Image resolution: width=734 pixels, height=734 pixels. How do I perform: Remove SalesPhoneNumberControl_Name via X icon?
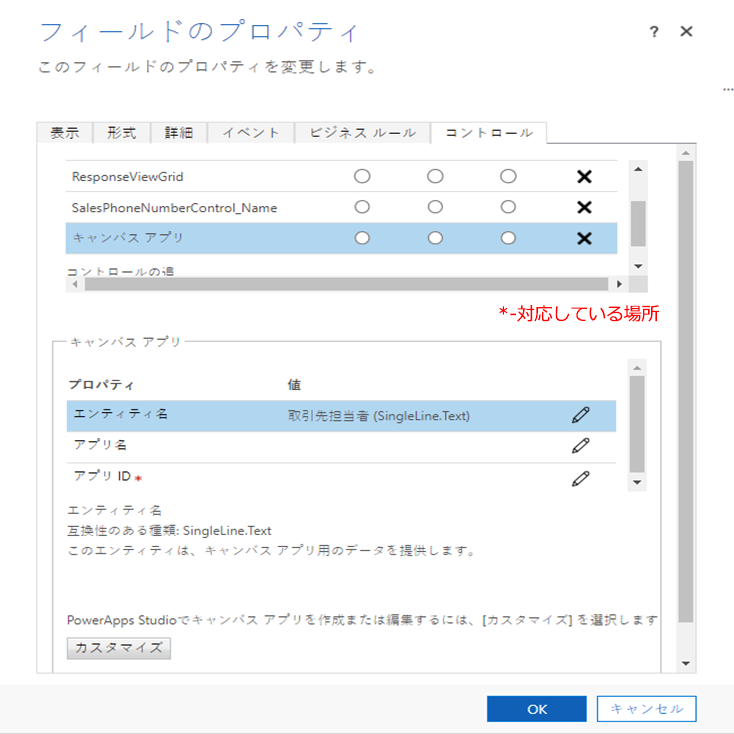(x=584, y=207)
